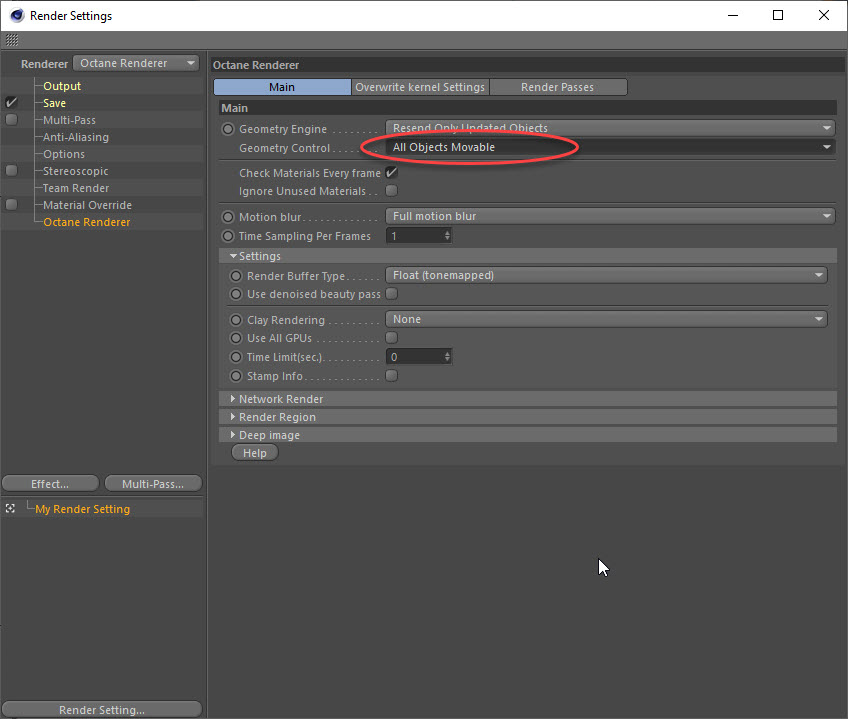Uncheck Check Materials Every frame
This screenshot has height=719, width=848.
[x=392, y=173]
